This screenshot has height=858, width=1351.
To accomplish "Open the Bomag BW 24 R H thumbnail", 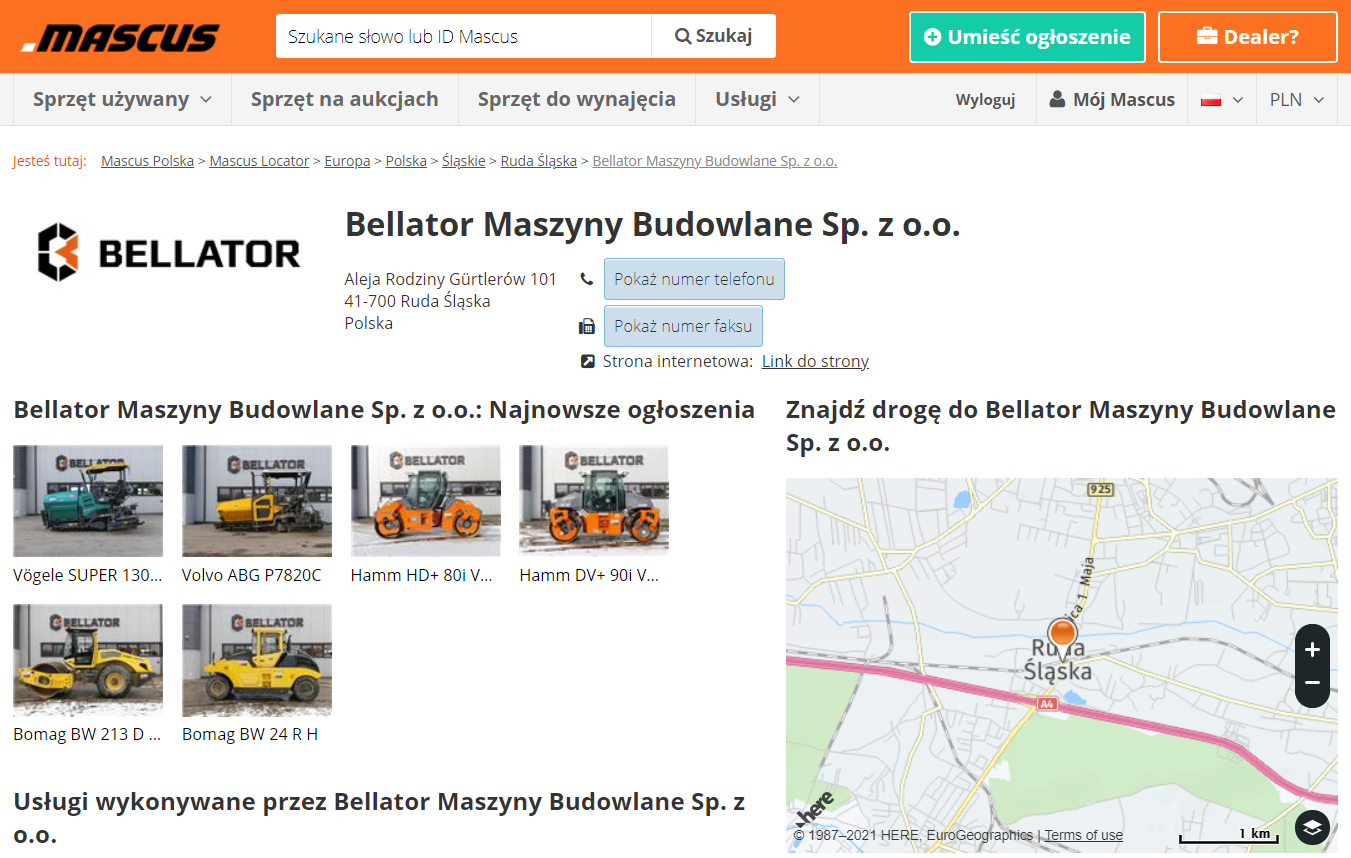I will click(x=257, y=660).
